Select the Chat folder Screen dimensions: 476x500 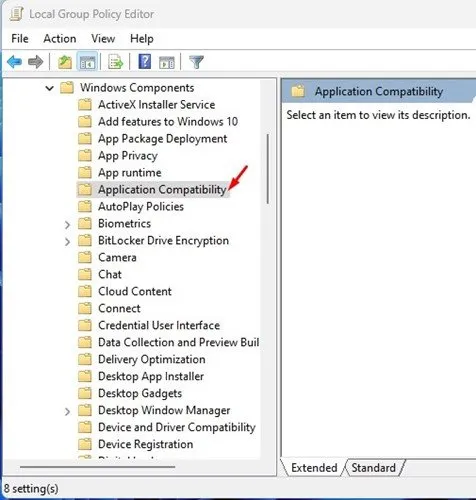[110, 274]
